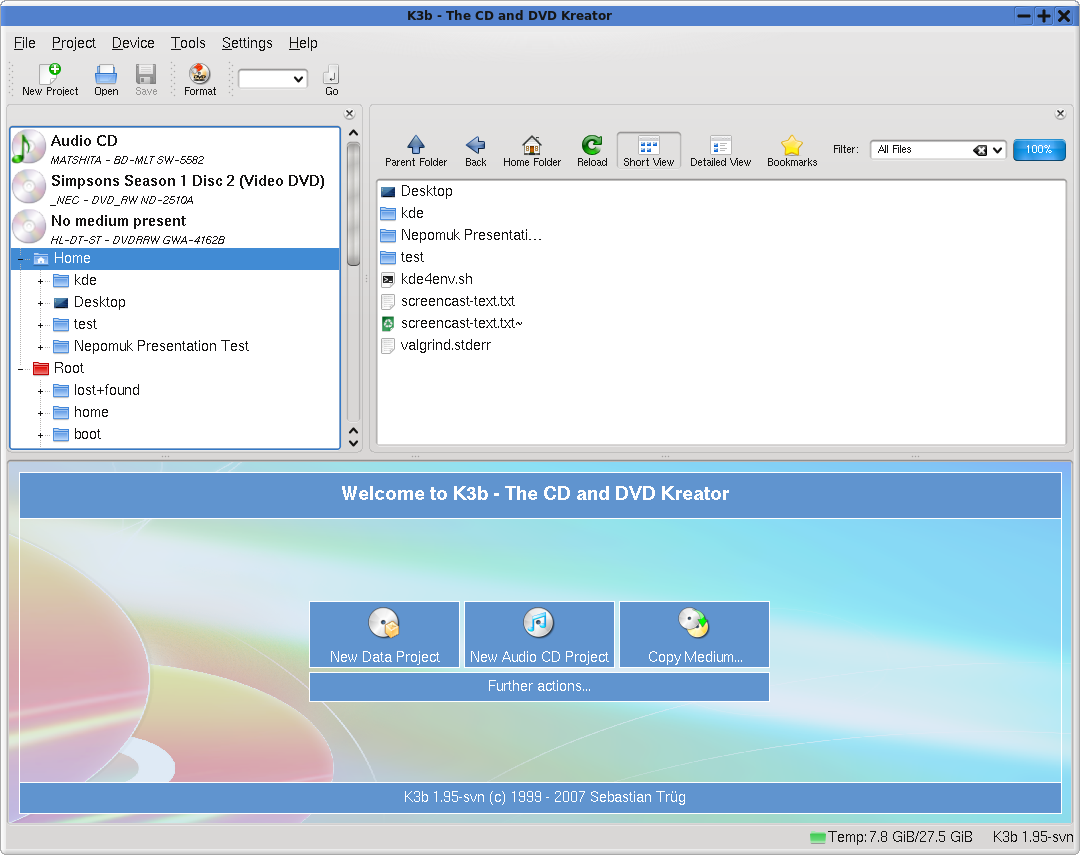This screenshot has width=1080, height=855.
Task: Expand the boot tree folder
Action: click(x=40, y=435)
